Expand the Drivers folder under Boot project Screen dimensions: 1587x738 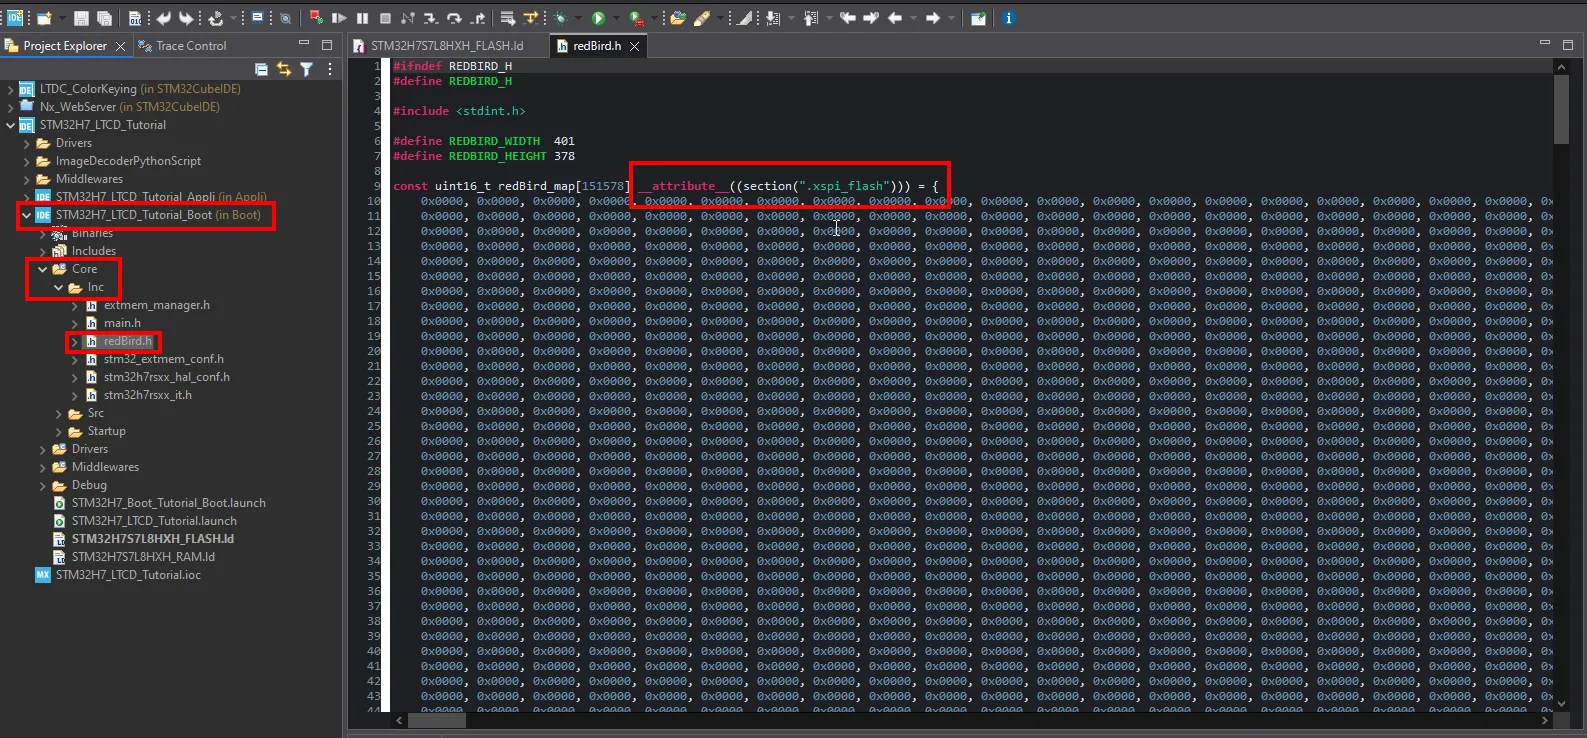pos(42,449)
